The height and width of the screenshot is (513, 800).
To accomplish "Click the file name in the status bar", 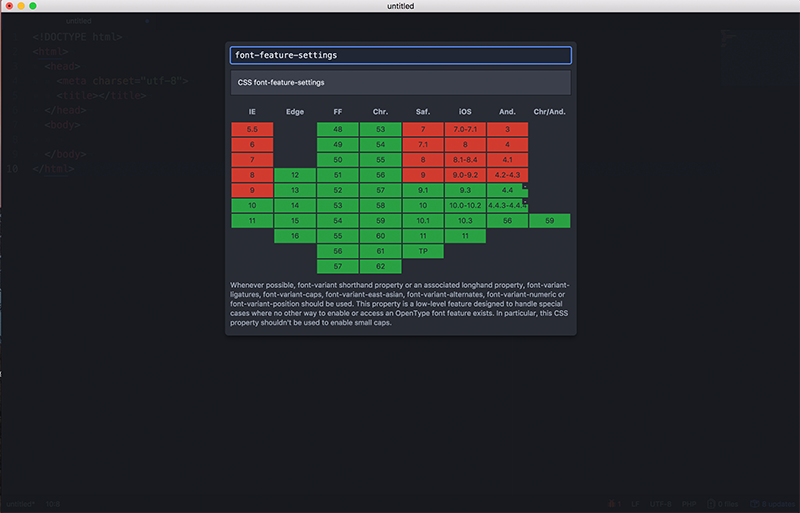I will pos(20,504).
